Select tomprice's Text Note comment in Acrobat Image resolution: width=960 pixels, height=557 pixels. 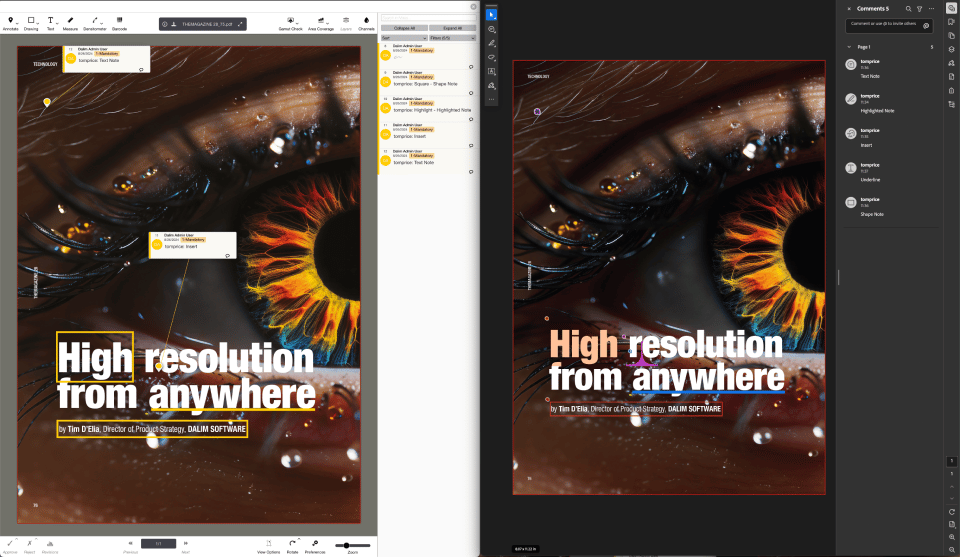tap(891, 69)
